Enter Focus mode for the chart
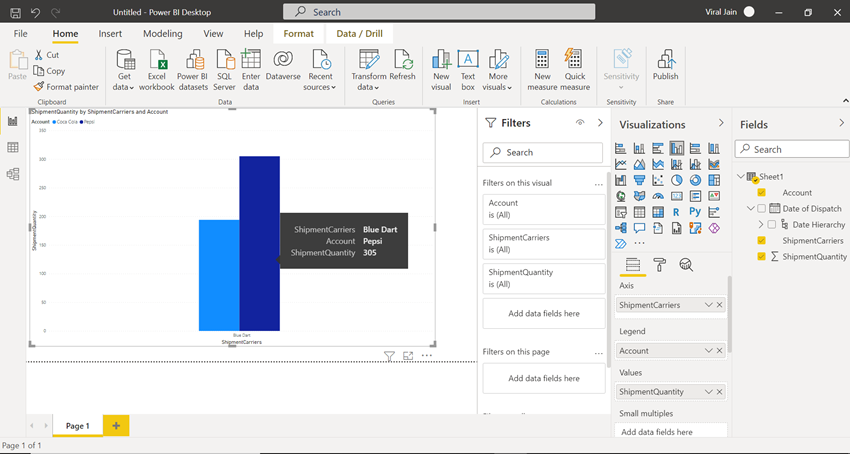 pyautogui.click(x=408, y=356)
